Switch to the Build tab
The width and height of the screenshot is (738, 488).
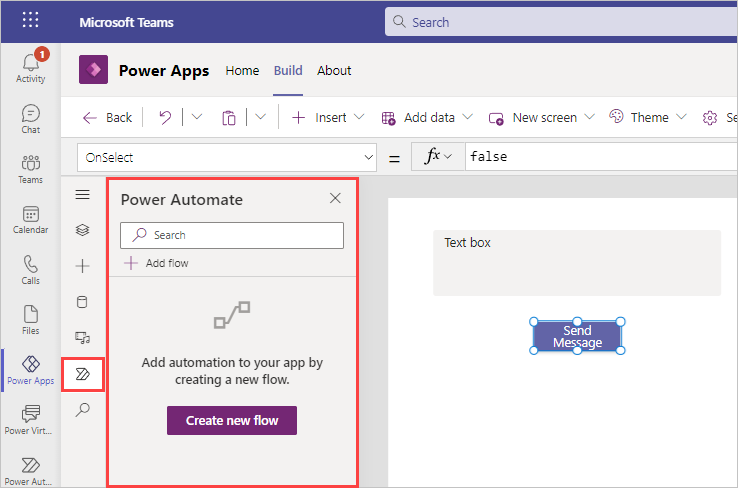(x=288, y=71)
